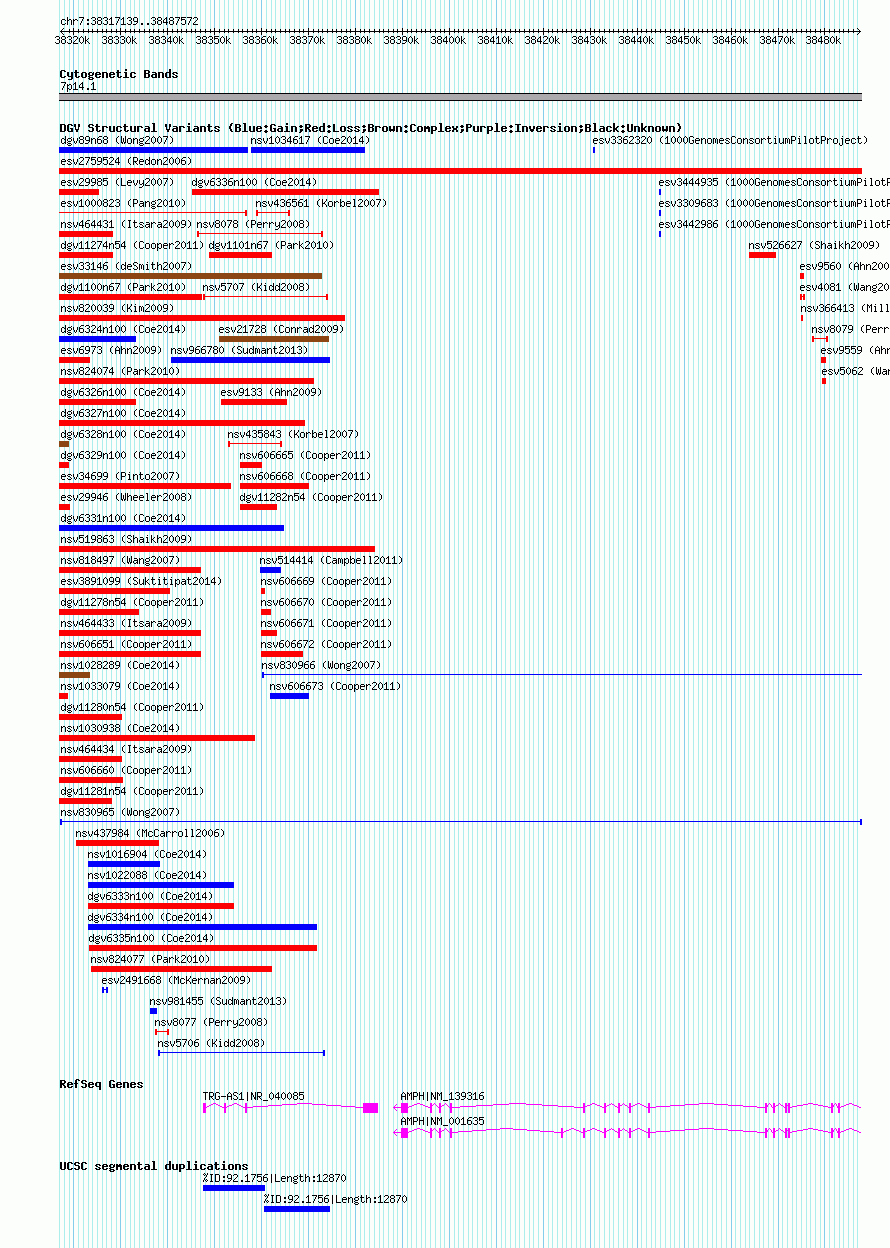Open dgv11282n54 (Cooper2011) variant

310,497
